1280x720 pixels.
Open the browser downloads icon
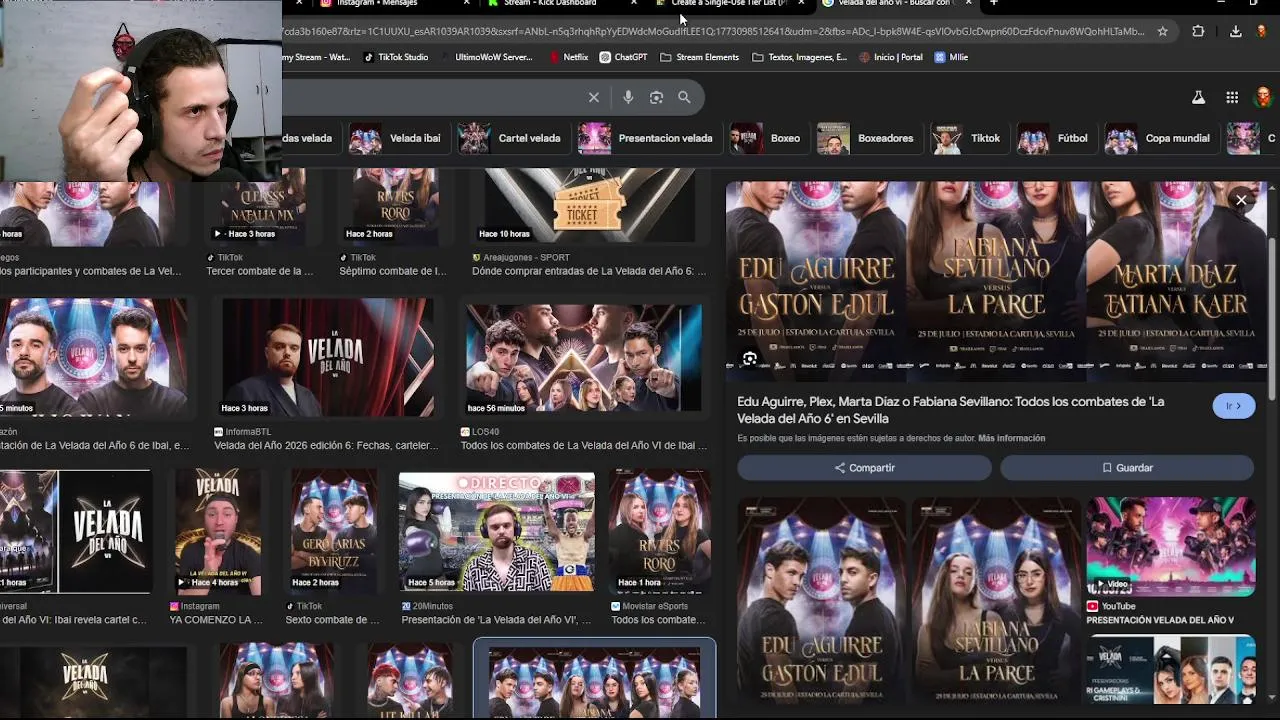click(x=1235, y=31)
